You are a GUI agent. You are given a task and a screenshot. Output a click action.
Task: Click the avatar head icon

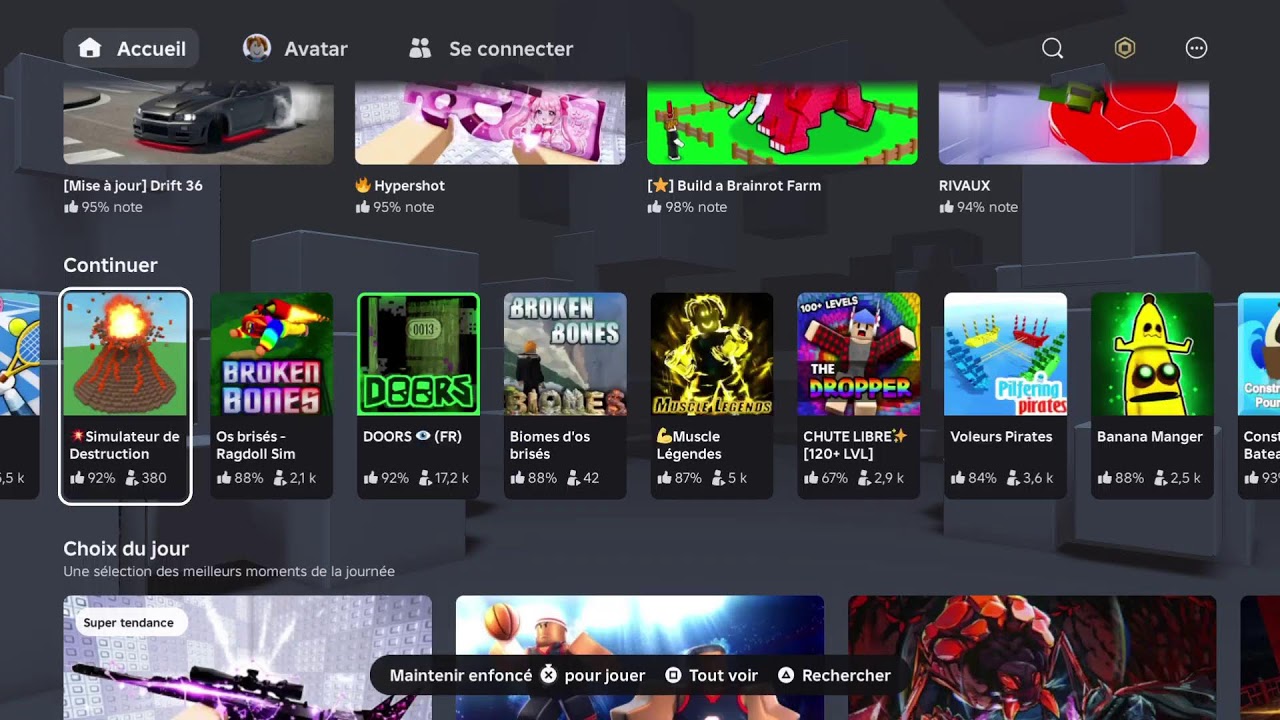point(257,48)
